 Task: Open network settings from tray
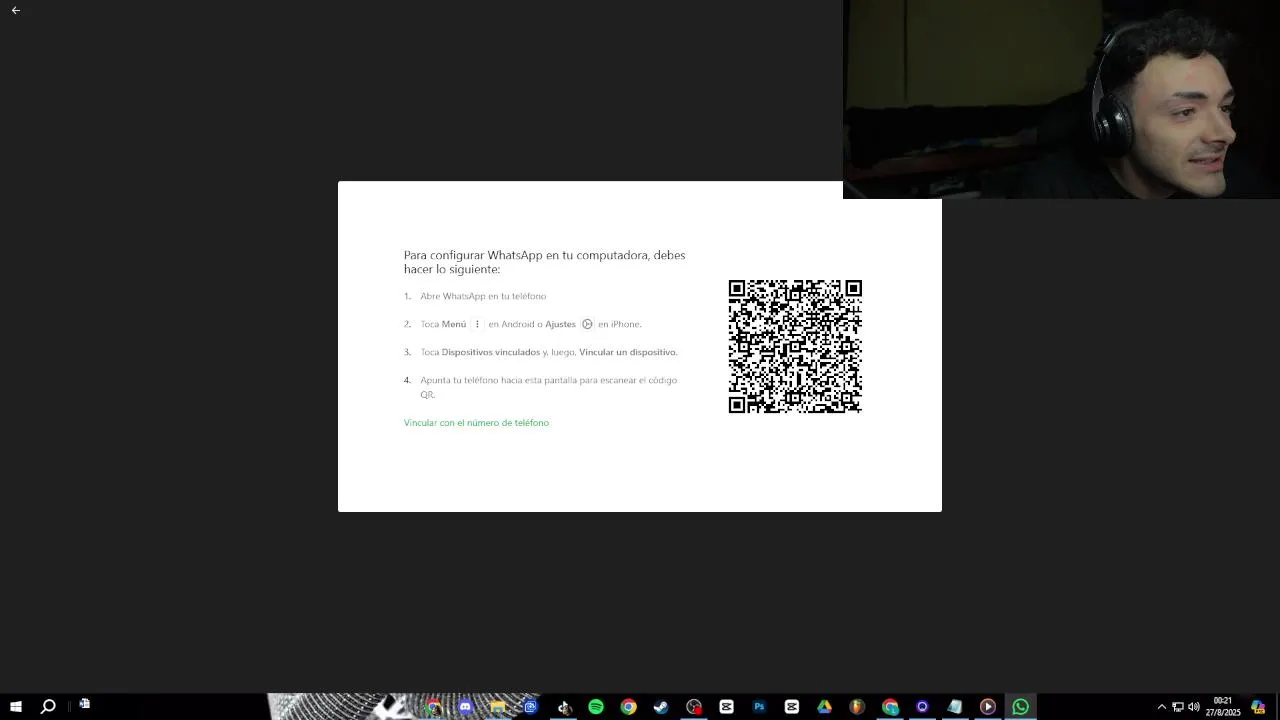(x=1178, y=707)
